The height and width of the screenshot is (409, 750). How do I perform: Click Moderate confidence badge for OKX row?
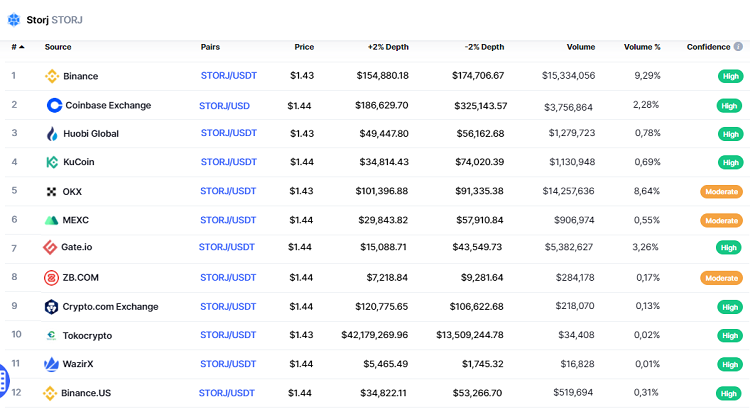(721, 191)
